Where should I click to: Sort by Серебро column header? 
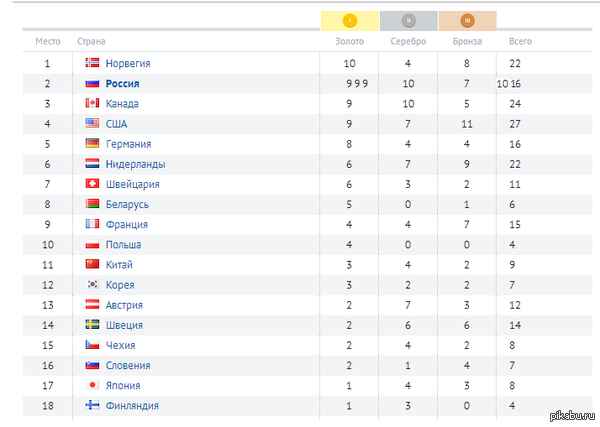pos(408,41)
